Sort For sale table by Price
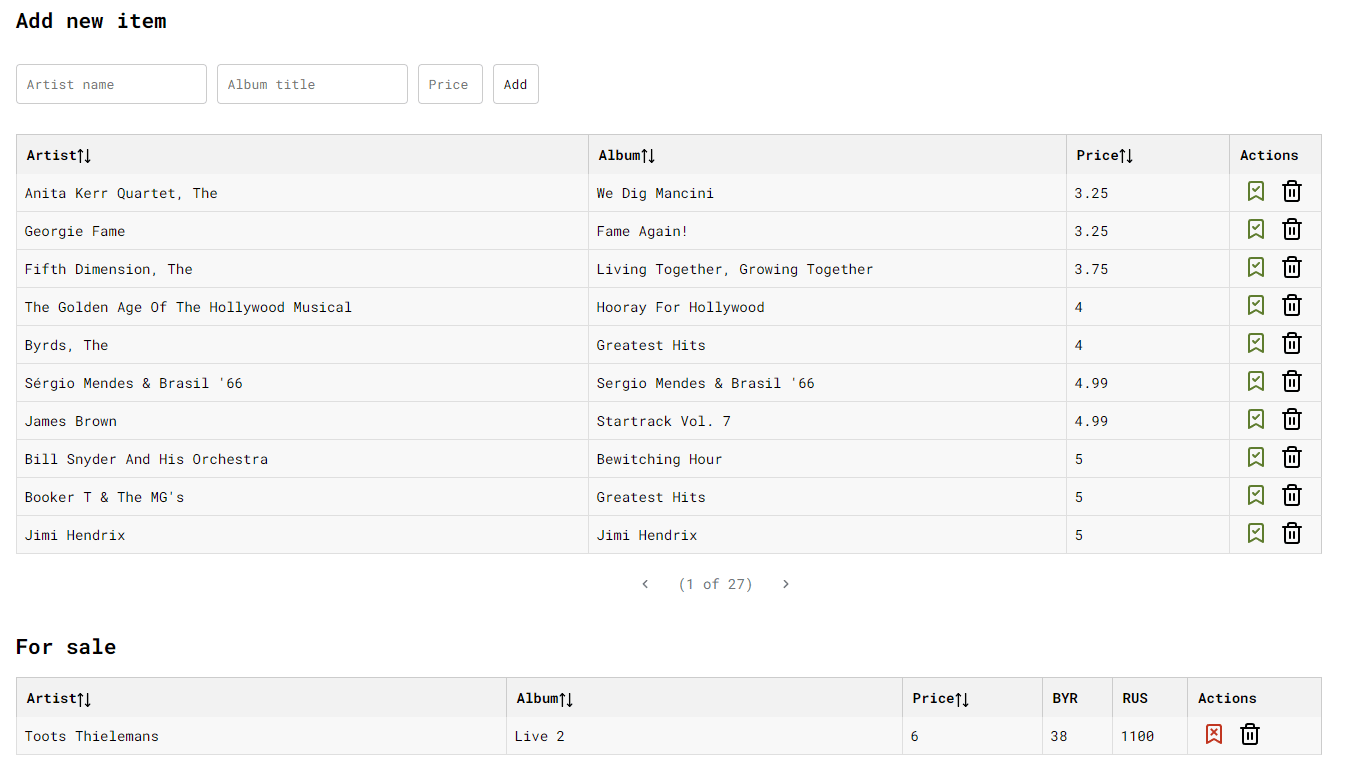This screenshot has width=1350, height=769. 962,699
